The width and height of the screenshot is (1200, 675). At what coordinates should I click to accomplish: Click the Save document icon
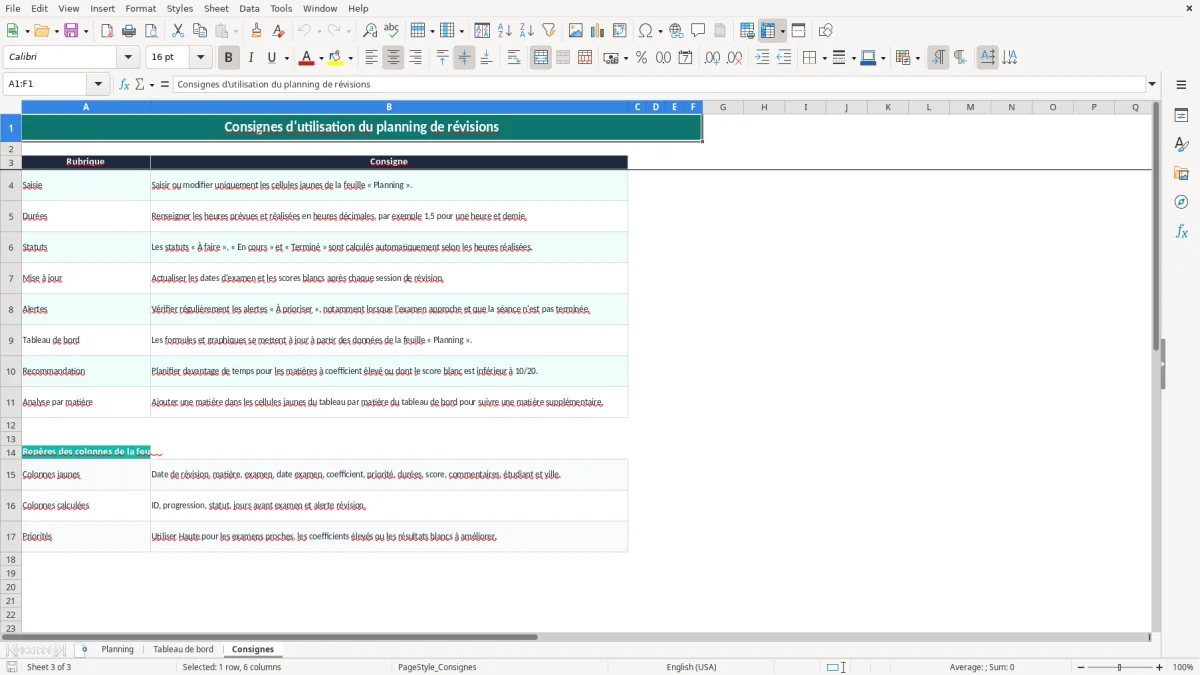pyautogui.click(x=71, y=31)
